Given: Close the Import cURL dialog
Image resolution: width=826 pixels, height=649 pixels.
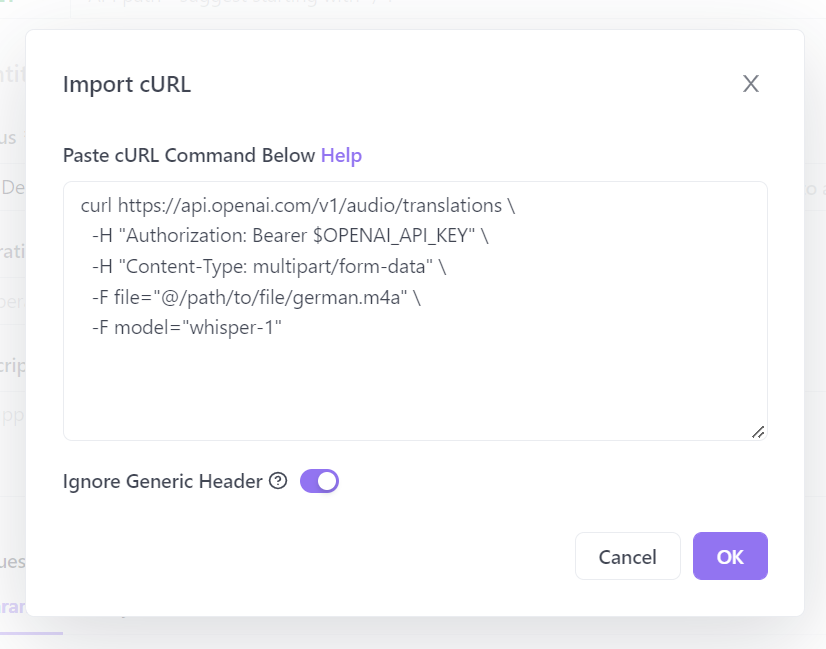Looking at the screenshot, I should (751, 84).
